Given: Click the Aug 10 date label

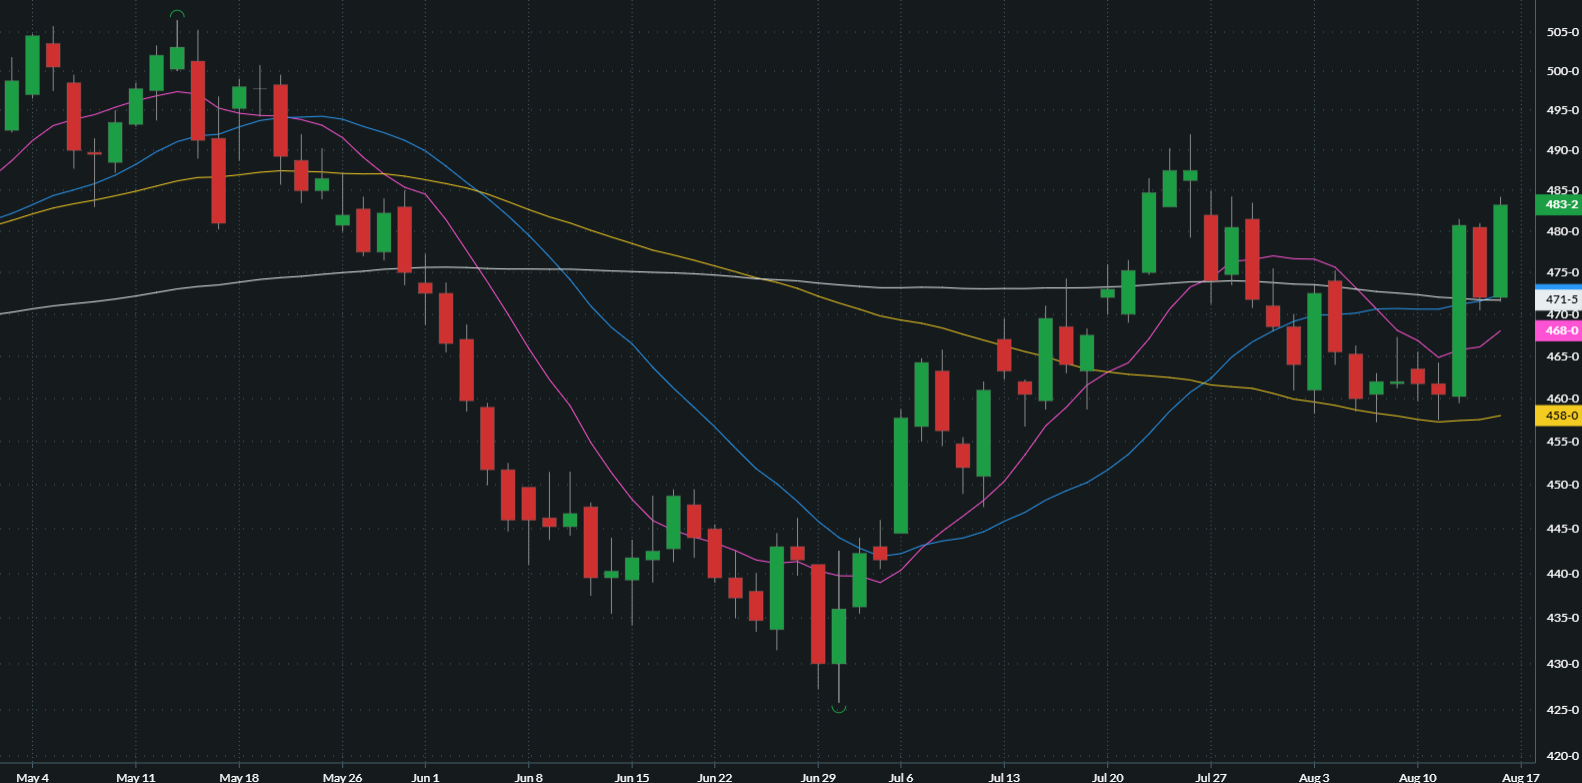Looking at the screenshot, I should point(1418,777).
